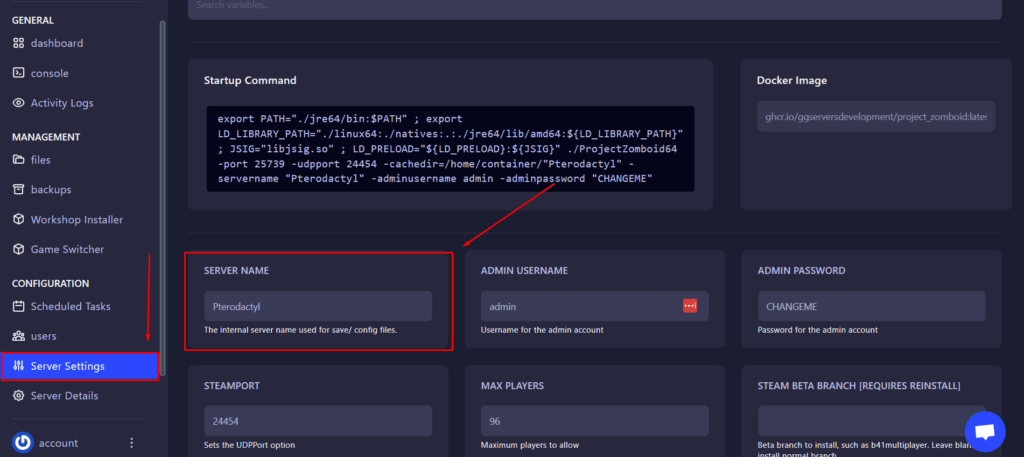Screen dimensions: 1024x457
Task: Click the account avatar power icon
Action: point(22,443)
